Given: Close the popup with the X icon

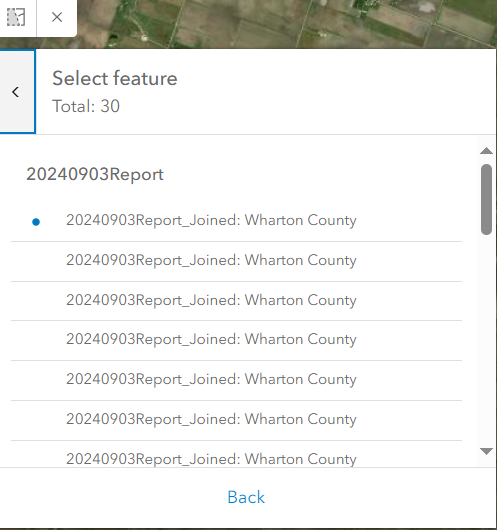Looking at the screenshot, I should click(57, 17).
